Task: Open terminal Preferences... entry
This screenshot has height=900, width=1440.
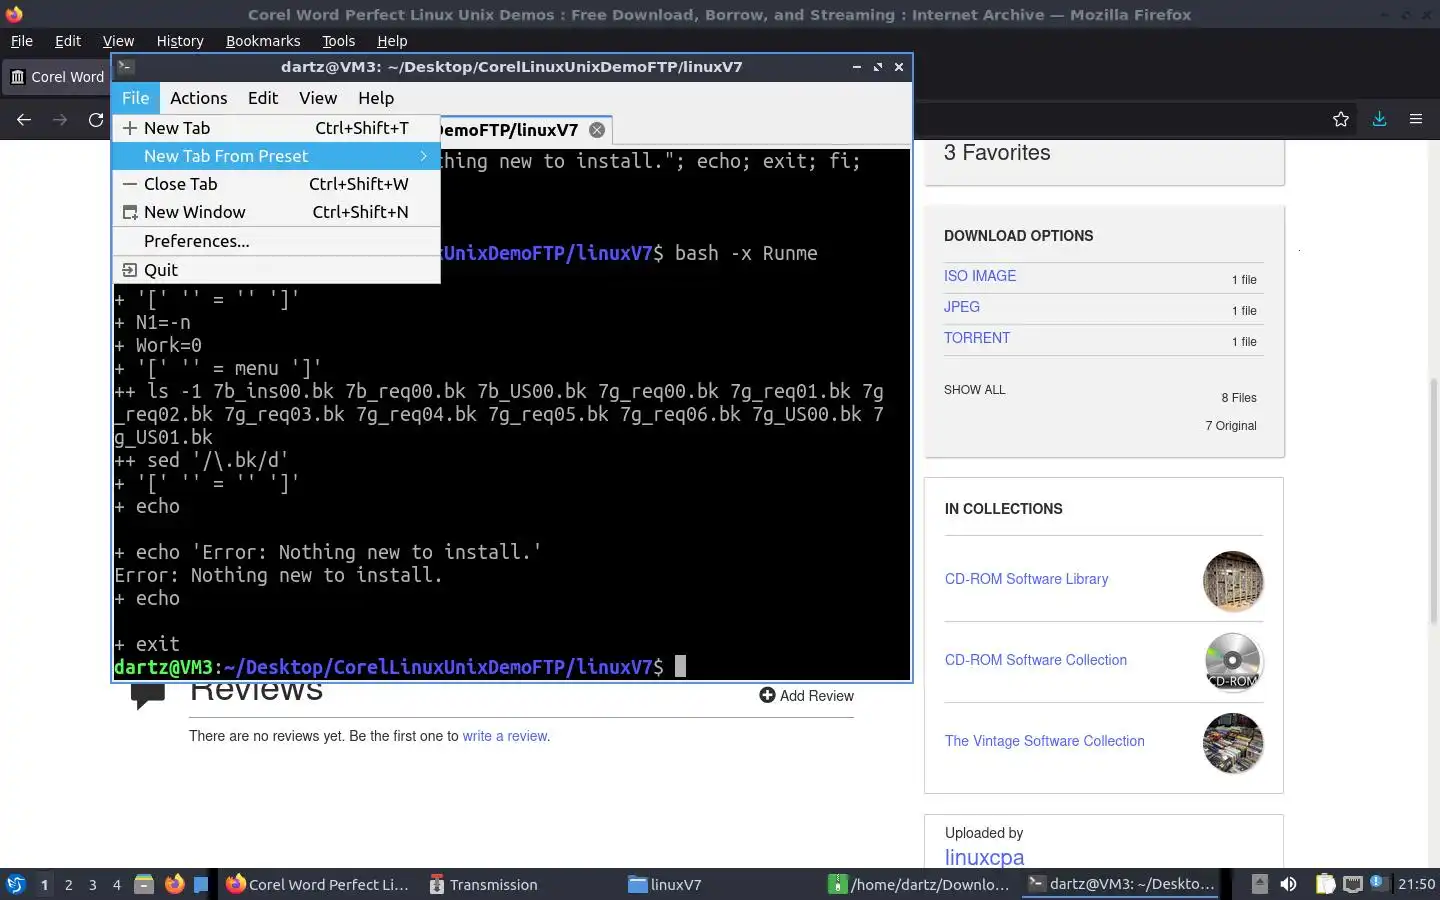Action: (x=276, y=241)
